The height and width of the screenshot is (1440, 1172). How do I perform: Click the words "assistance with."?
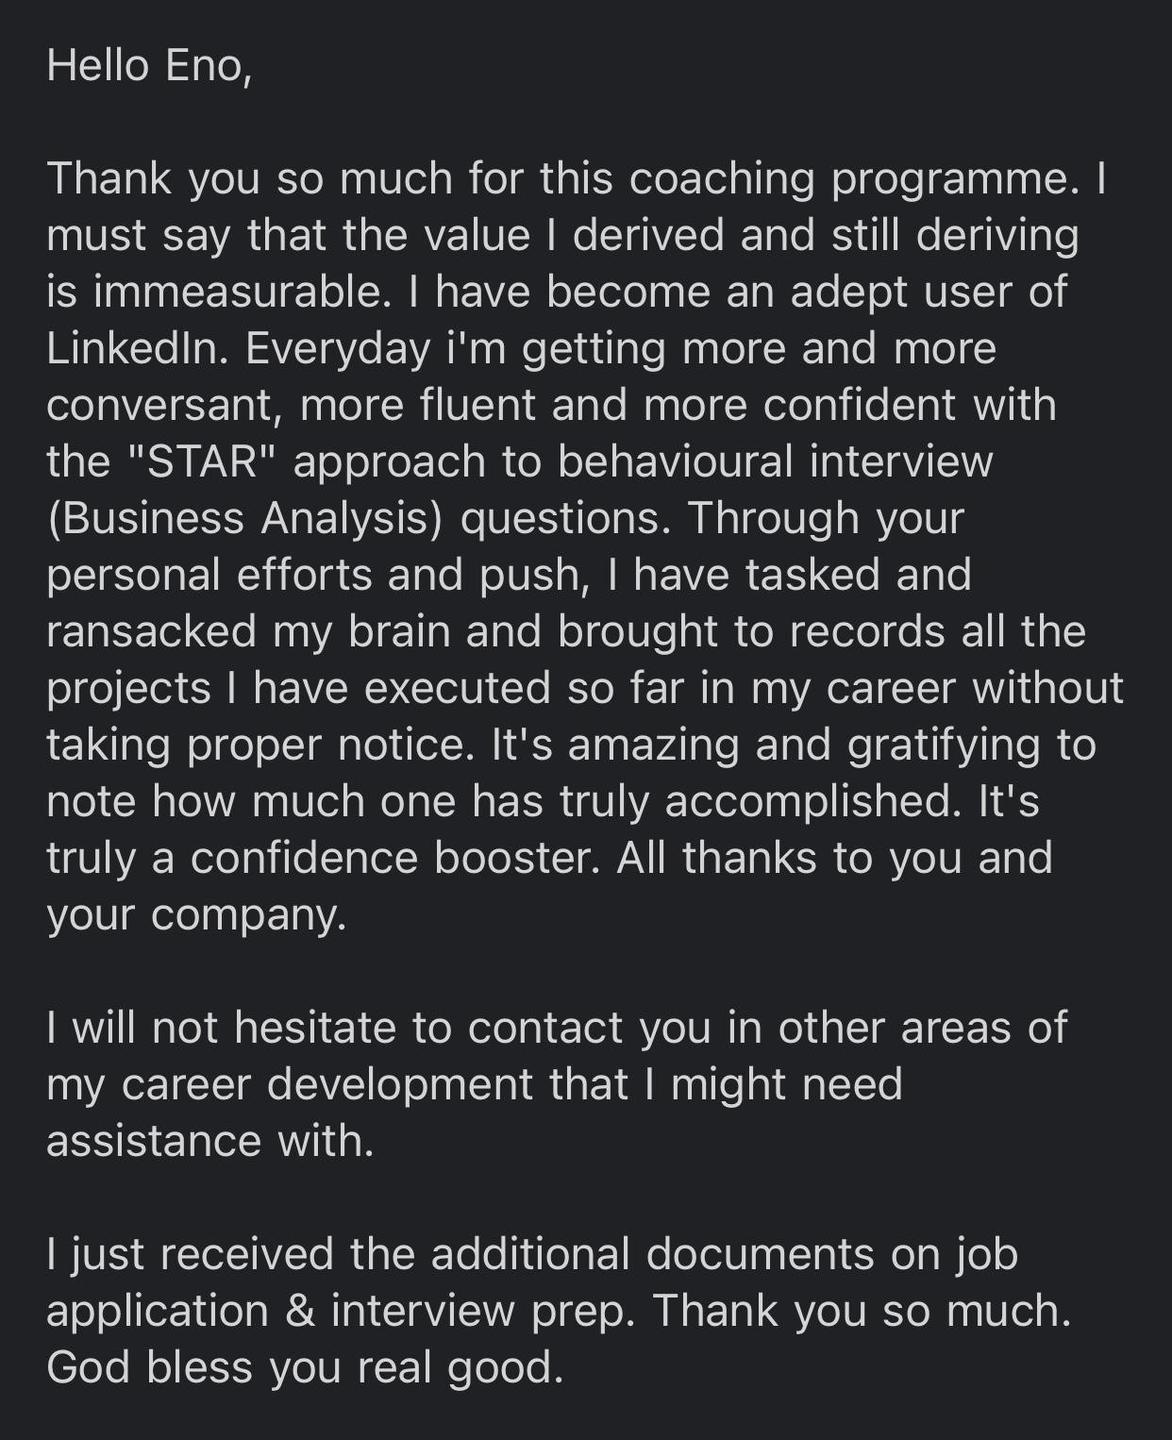(210, 1141)
